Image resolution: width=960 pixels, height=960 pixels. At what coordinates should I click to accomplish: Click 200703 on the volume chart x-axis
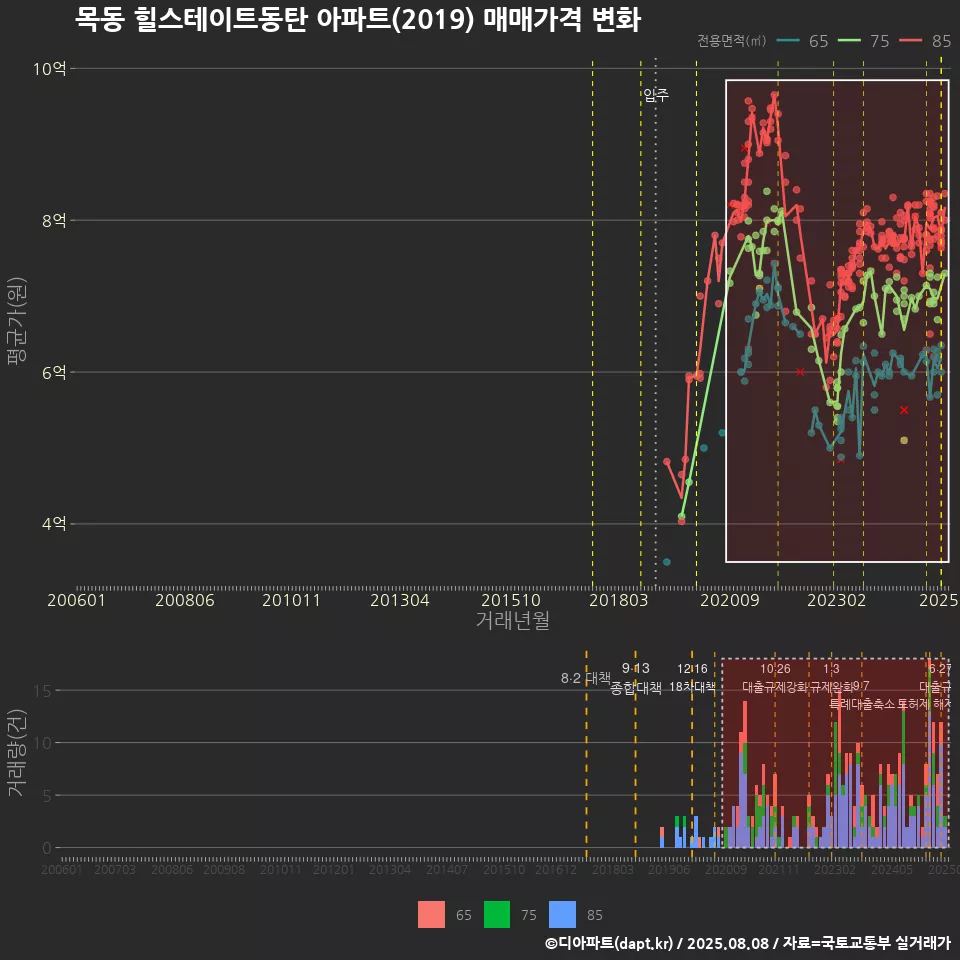click(x=115, y=869)
